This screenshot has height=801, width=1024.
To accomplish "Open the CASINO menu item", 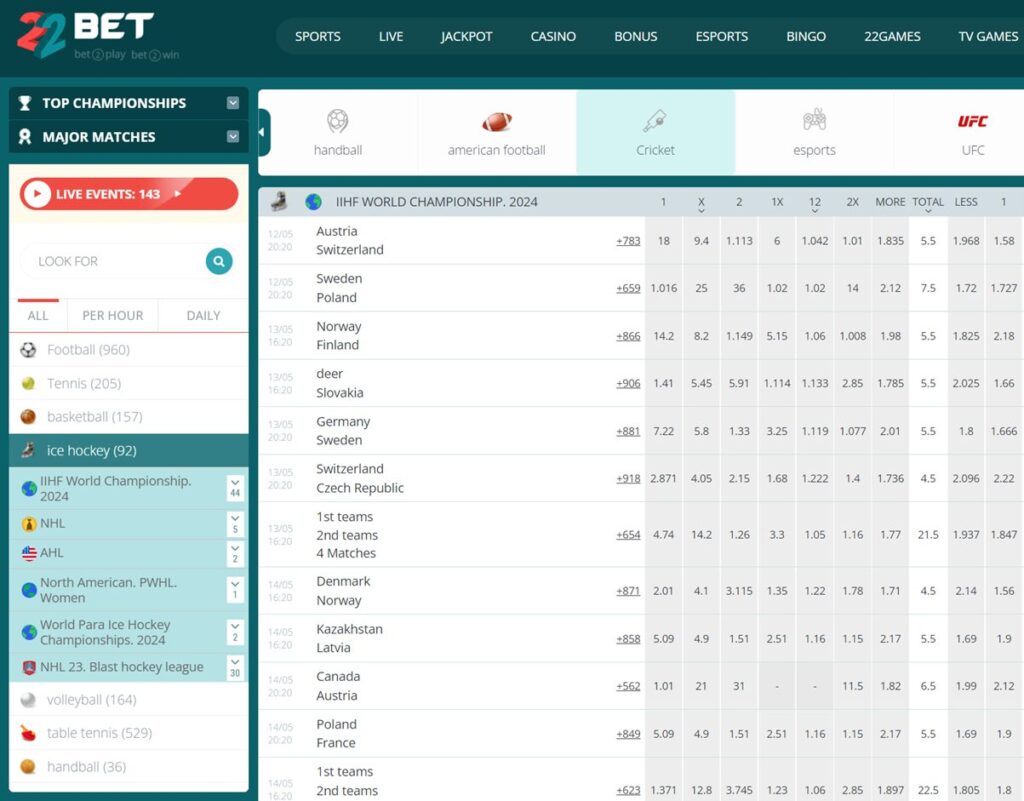I will coord(553,37).
